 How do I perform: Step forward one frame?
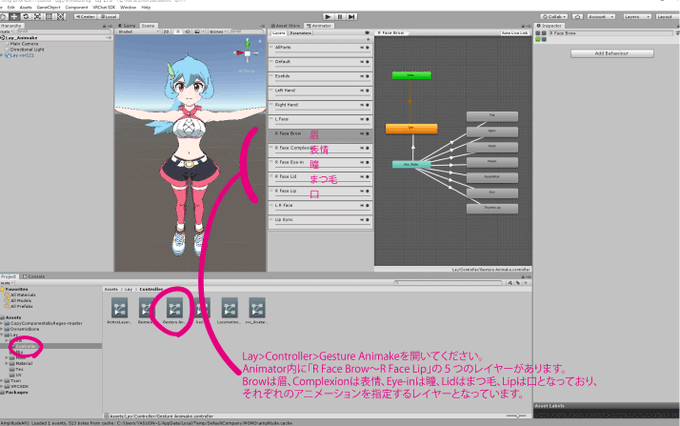coord(351,16)
